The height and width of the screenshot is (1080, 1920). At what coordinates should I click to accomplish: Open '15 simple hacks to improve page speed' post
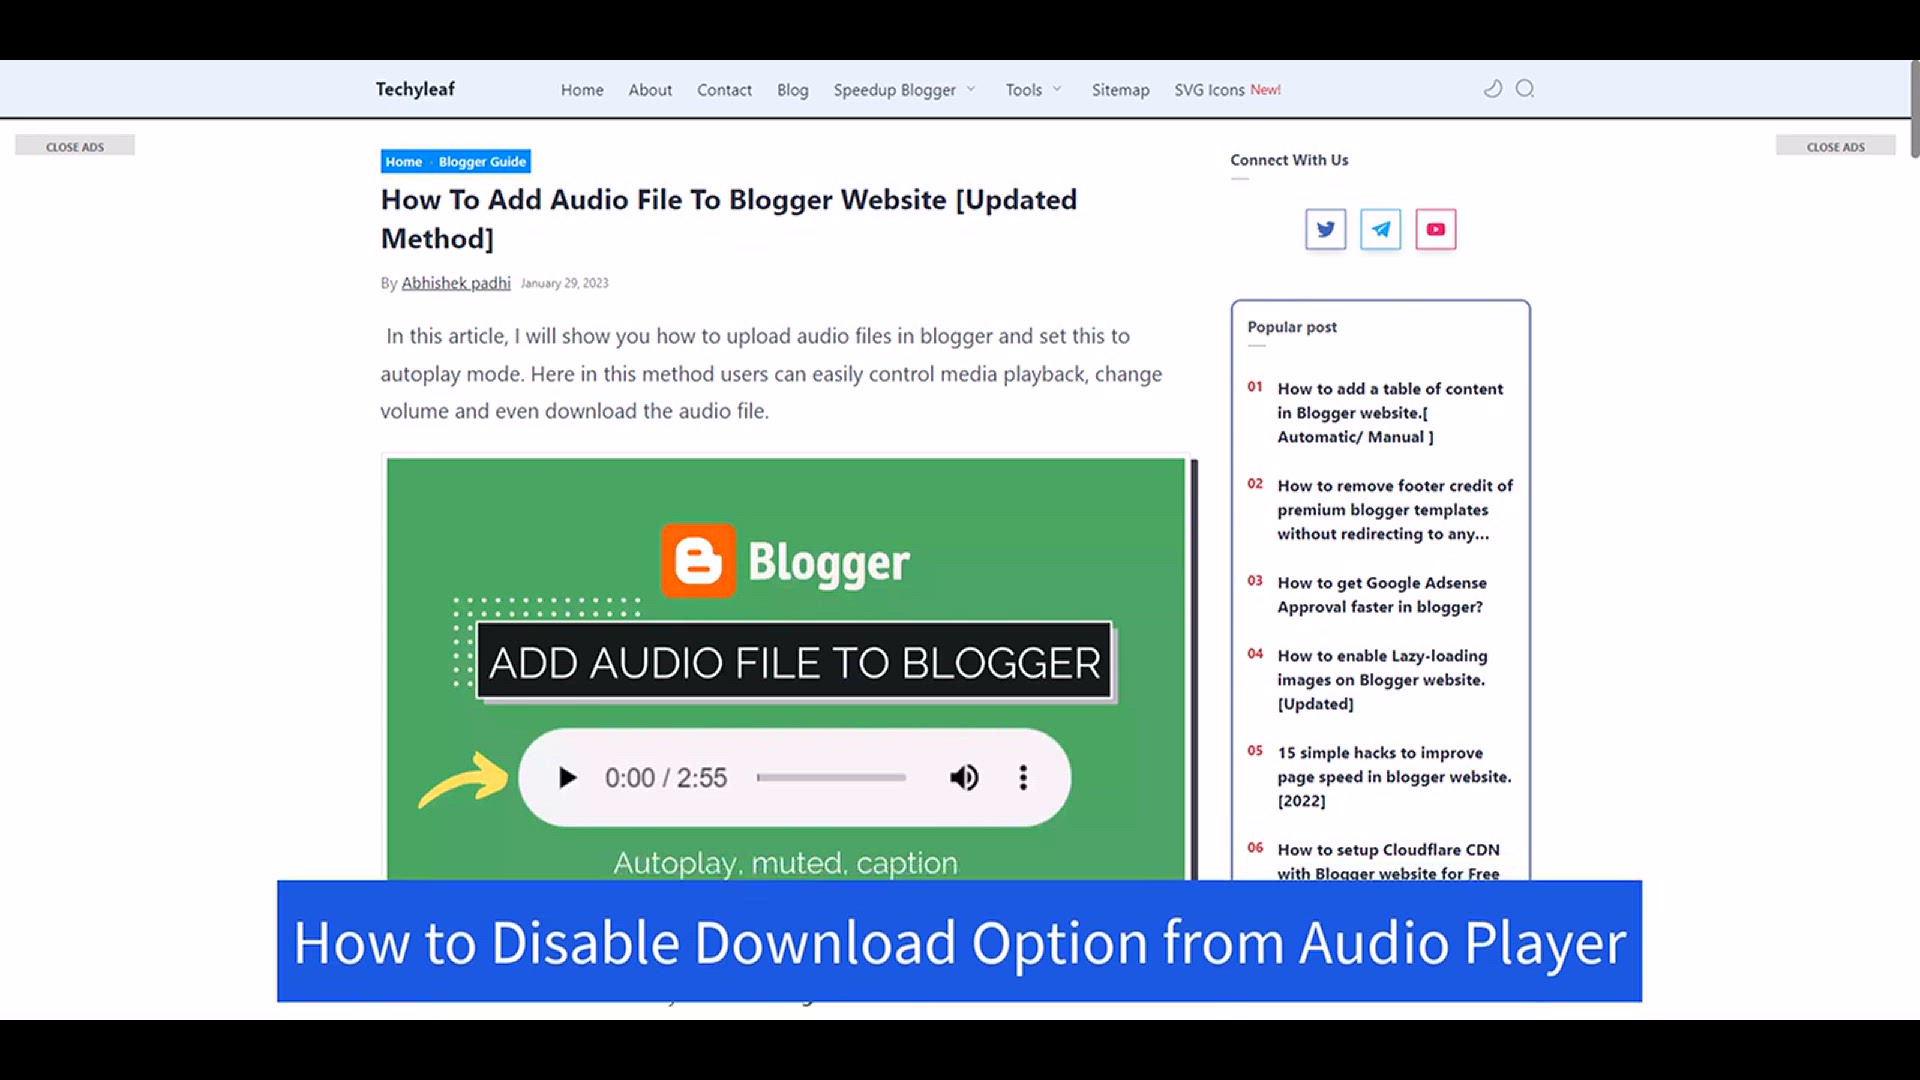[1394, 776]
